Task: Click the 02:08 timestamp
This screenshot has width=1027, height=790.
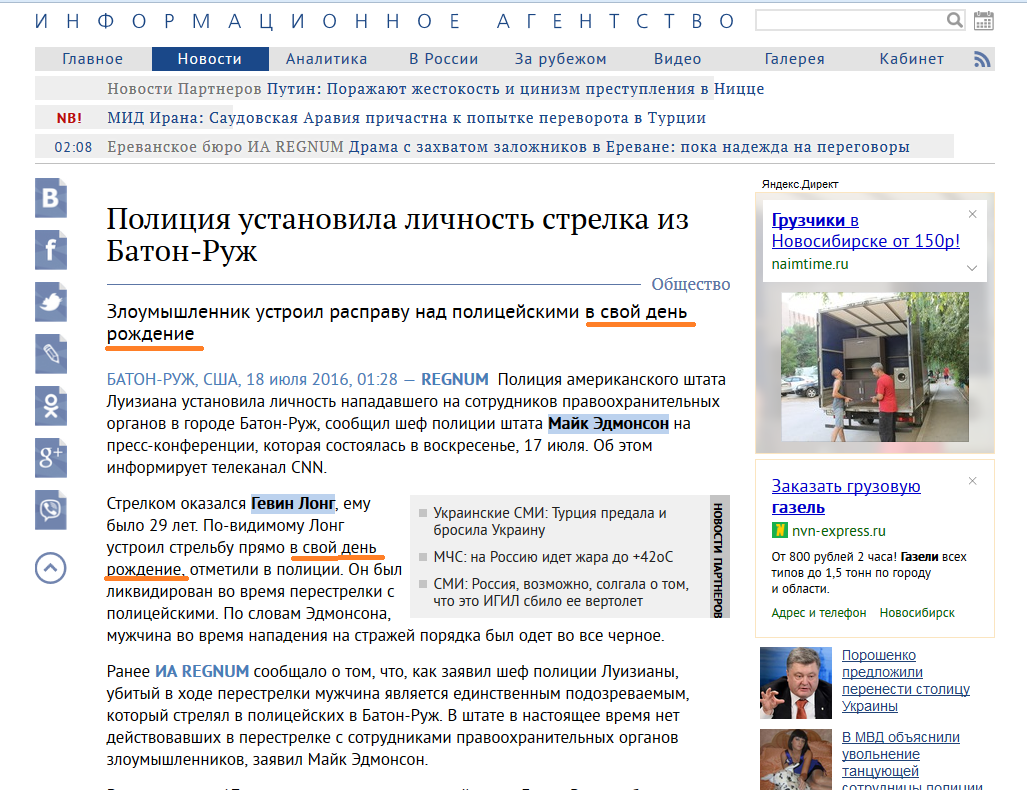Action: 73,147
